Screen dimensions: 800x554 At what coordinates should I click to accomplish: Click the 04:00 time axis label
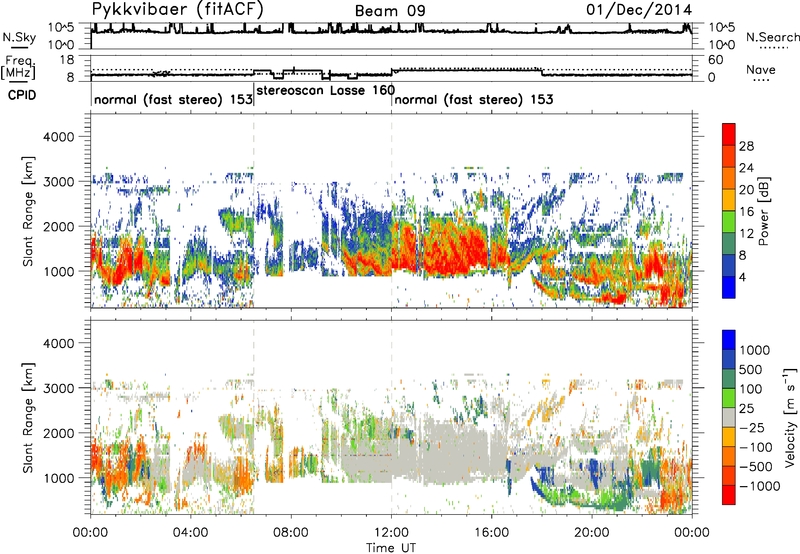(190, 533)
